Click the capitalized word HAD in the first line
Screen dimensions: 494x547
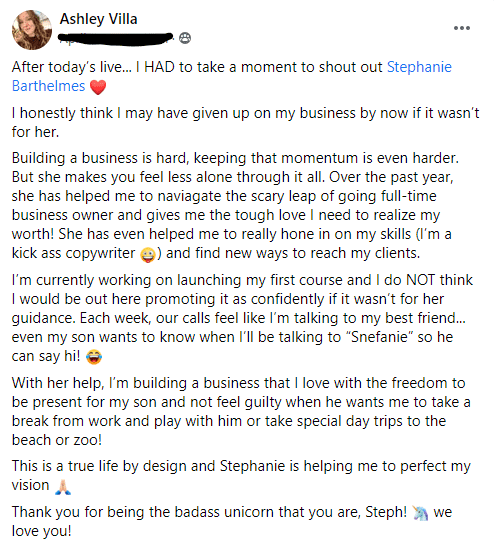[159, 67]
